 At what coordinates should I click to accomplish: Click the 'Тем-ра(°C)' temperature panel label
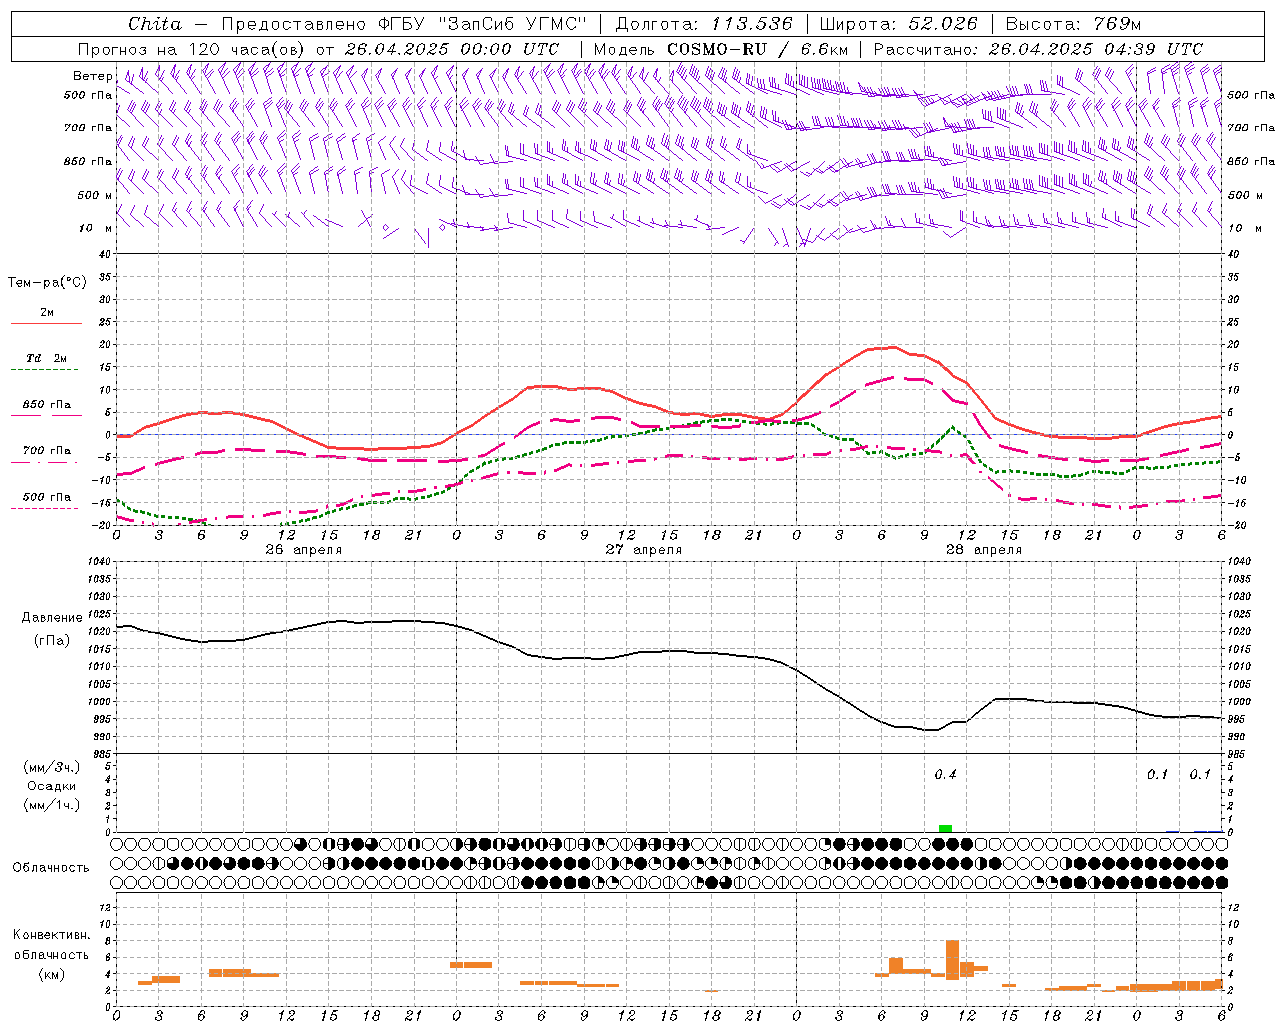click(x=47, y=283)
